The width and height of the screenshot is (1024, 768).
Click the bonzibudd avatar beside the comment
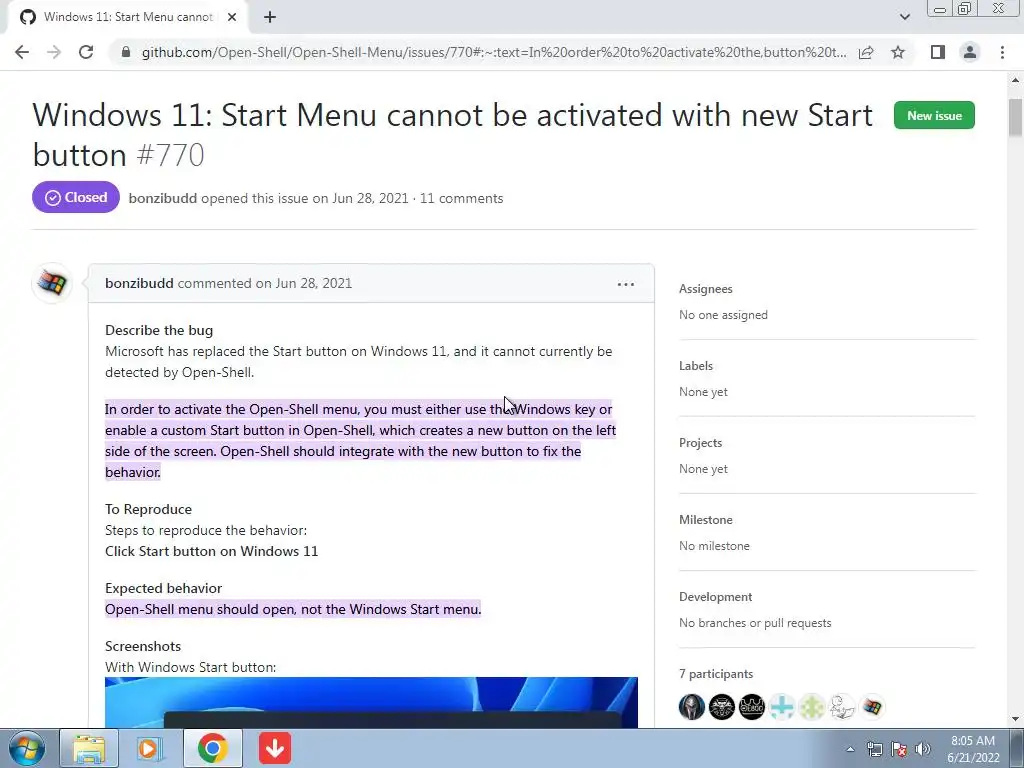coord(52,283)
